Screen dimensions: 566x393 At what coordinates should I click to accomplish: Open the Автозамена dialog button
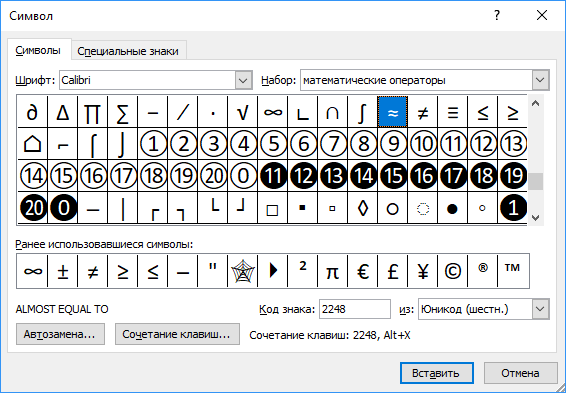pyautogui.click(x=60, y=334)
